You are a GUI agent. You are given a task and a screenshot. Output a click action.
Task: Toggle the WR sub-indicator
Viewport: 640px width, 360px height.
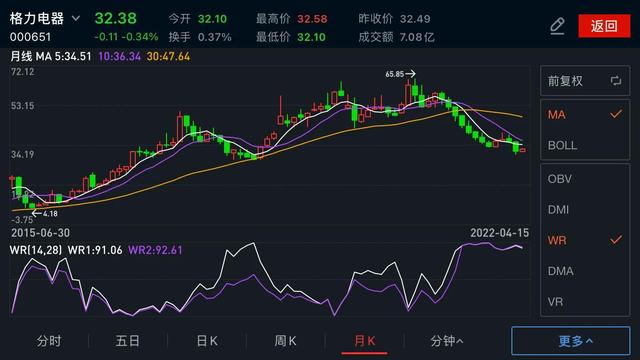click(585, 240)
